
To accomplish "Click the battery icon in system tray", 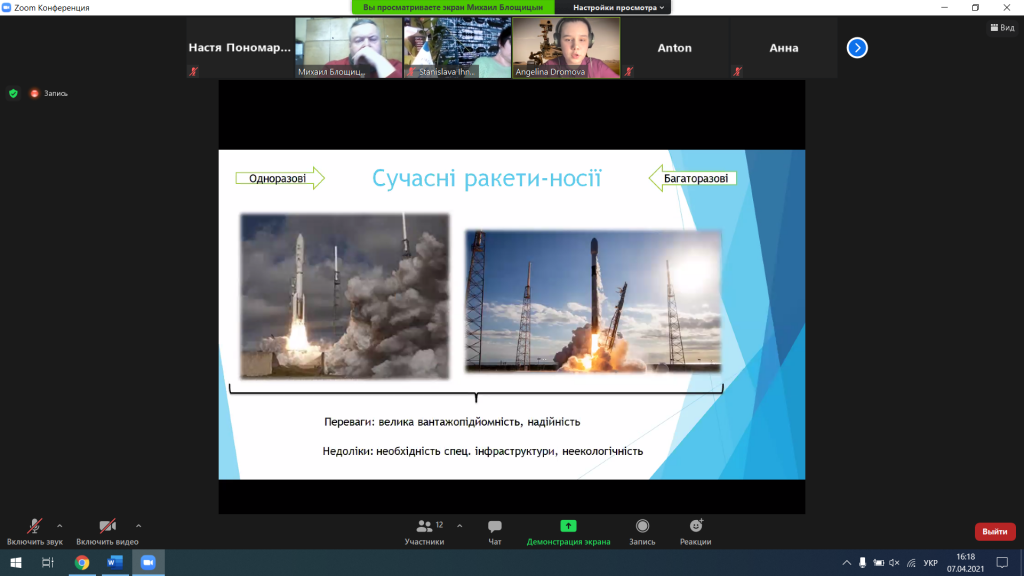I will 879,562.
